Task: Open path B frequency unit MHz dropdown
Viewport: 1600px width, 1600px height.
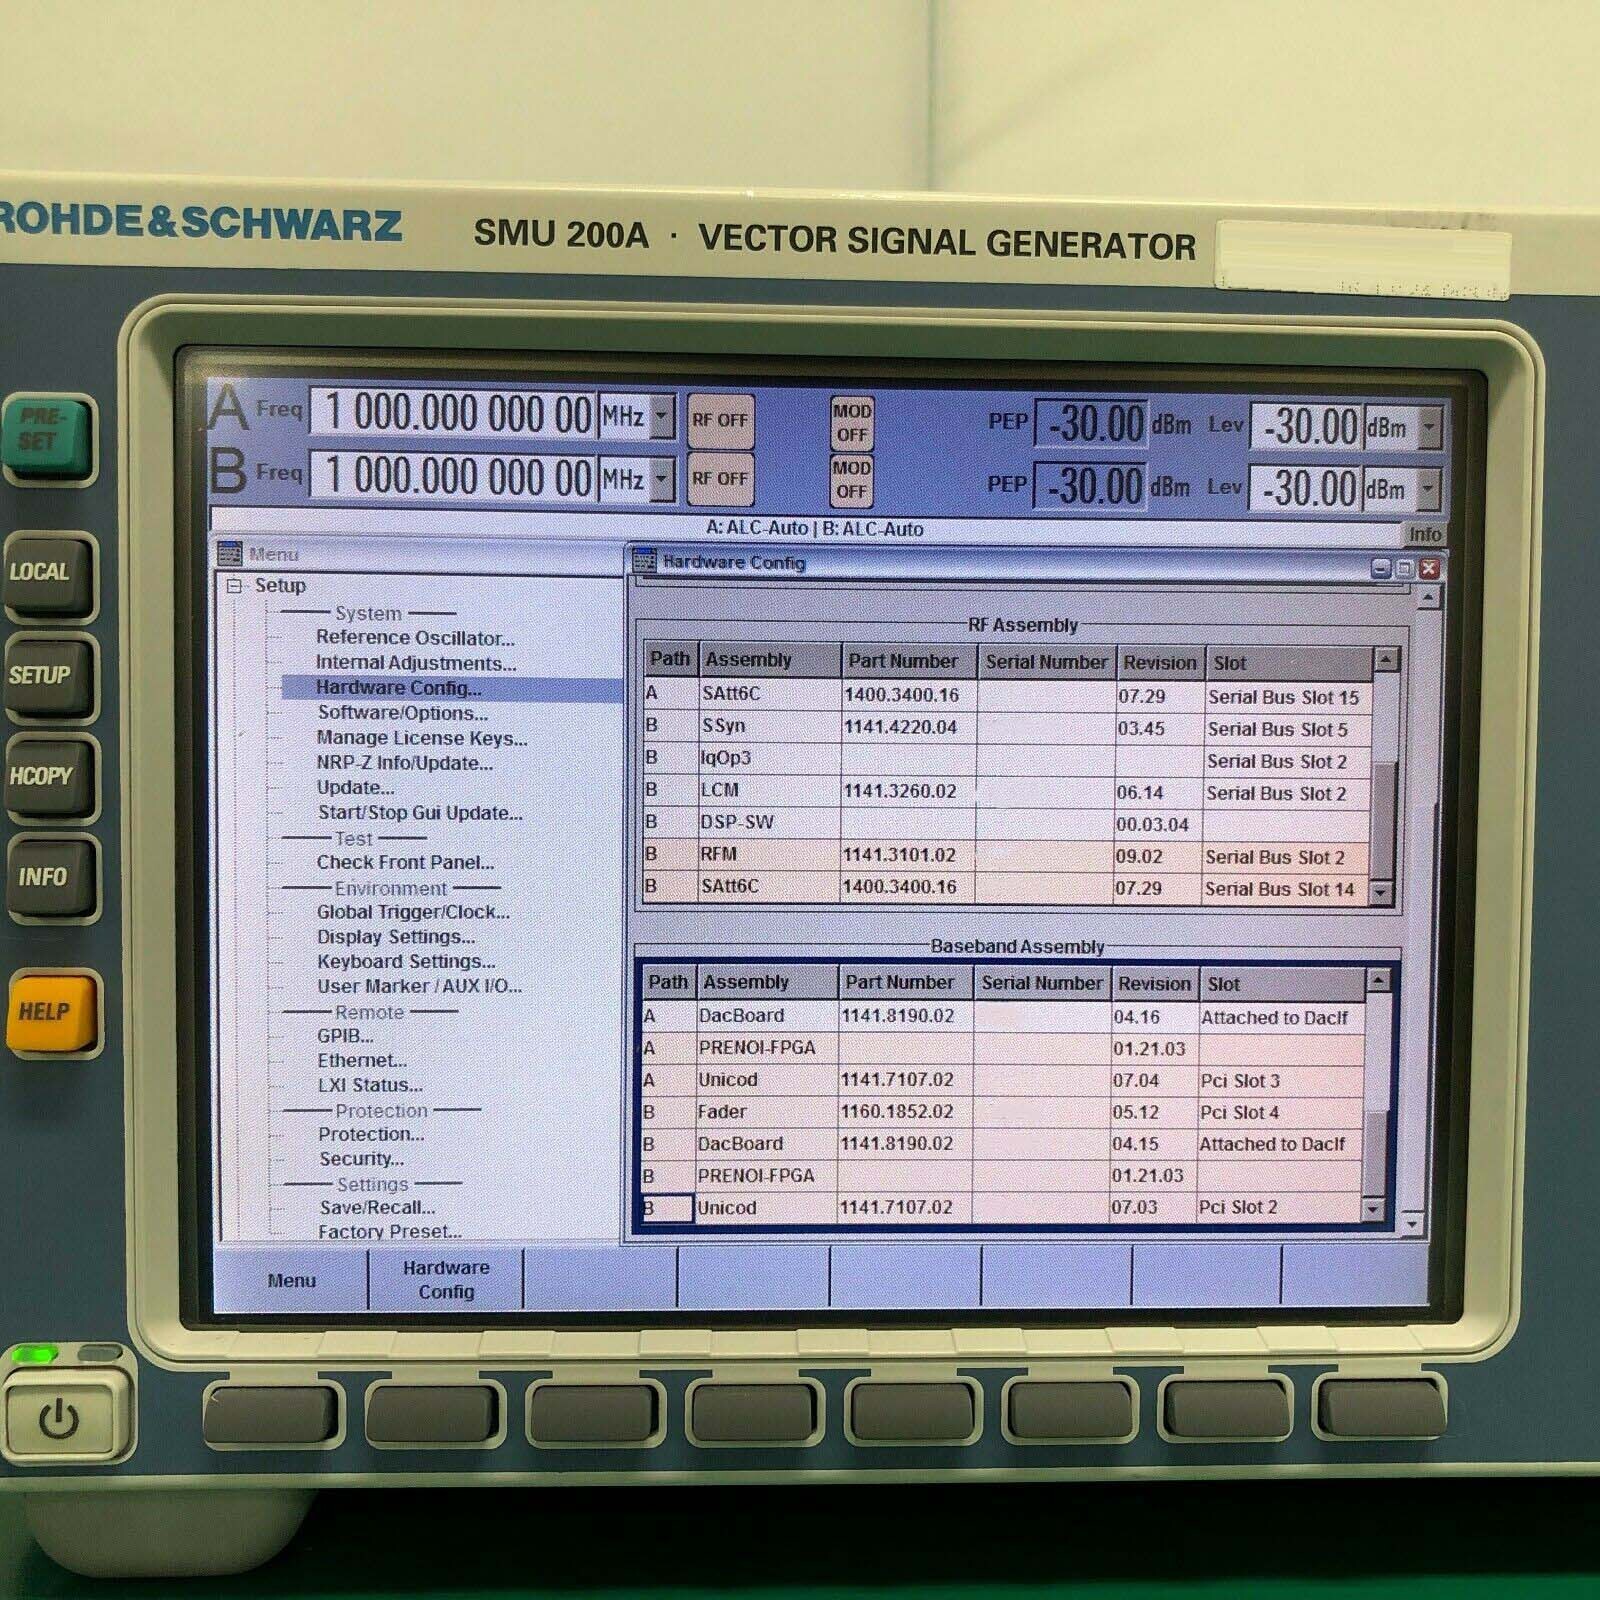Action: click(662, 478)
